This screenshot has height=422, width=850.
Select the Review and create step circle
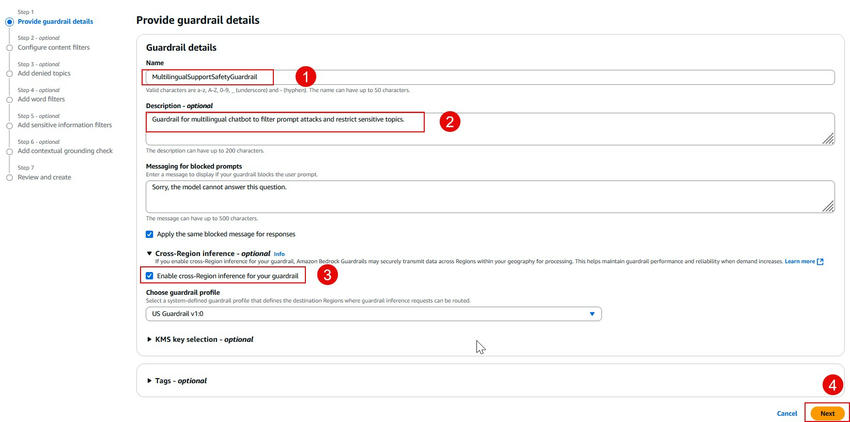pos(10,177)
